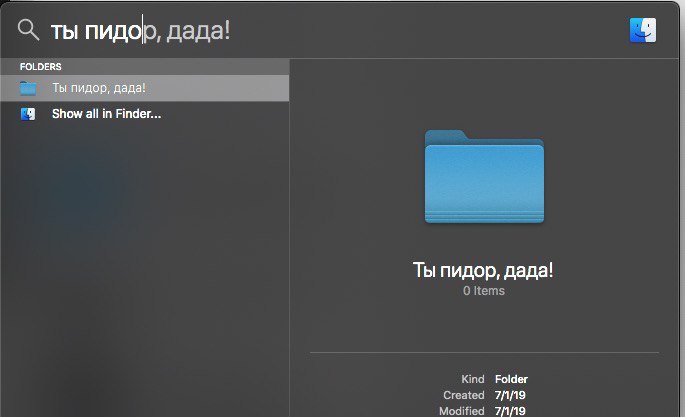Click the large folder preview icon
The image size is (685, 417).
(484, 176)
